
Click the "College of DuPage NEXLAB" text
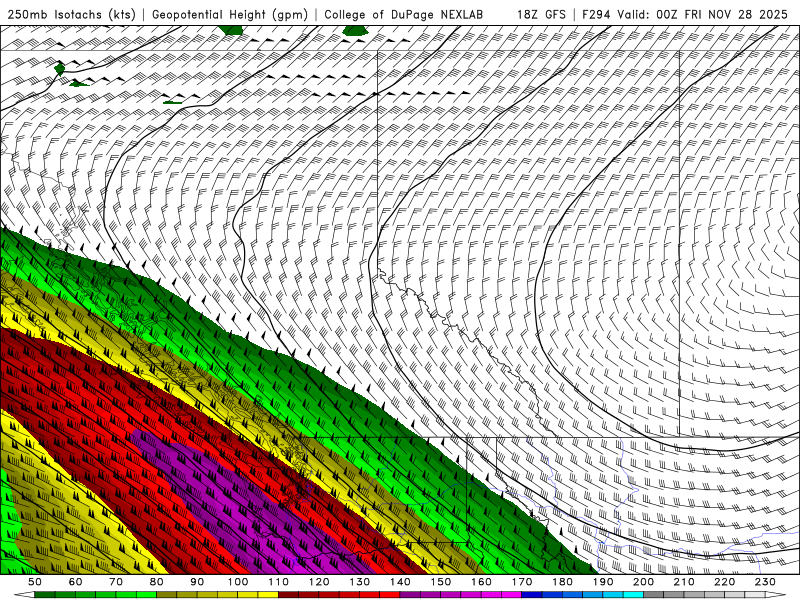[x=404, y=14]
